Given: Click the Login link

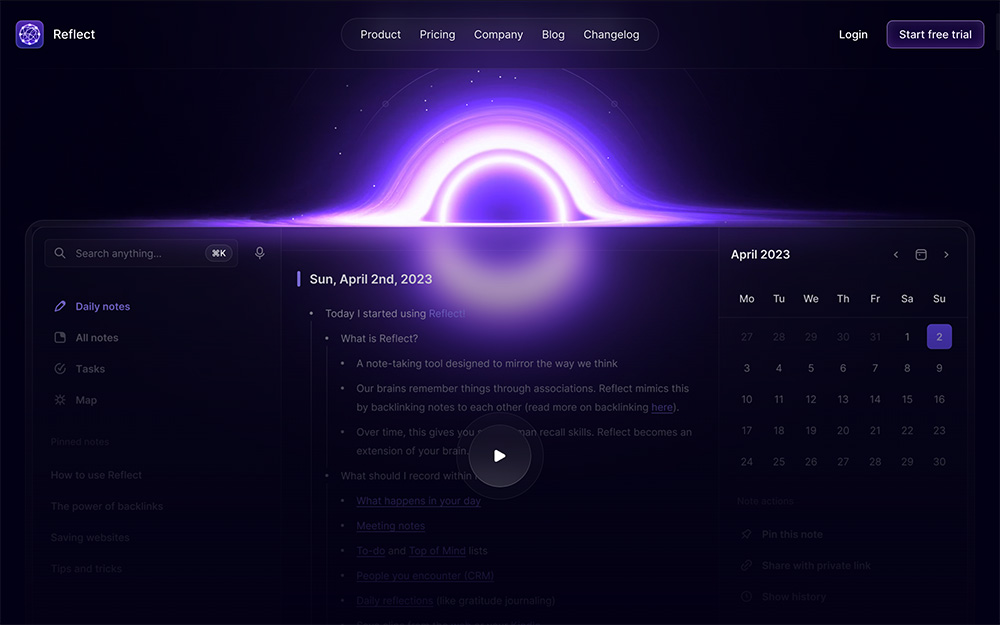Looking at the screenshot, I should pyautogui.click(x=853, y=34).
